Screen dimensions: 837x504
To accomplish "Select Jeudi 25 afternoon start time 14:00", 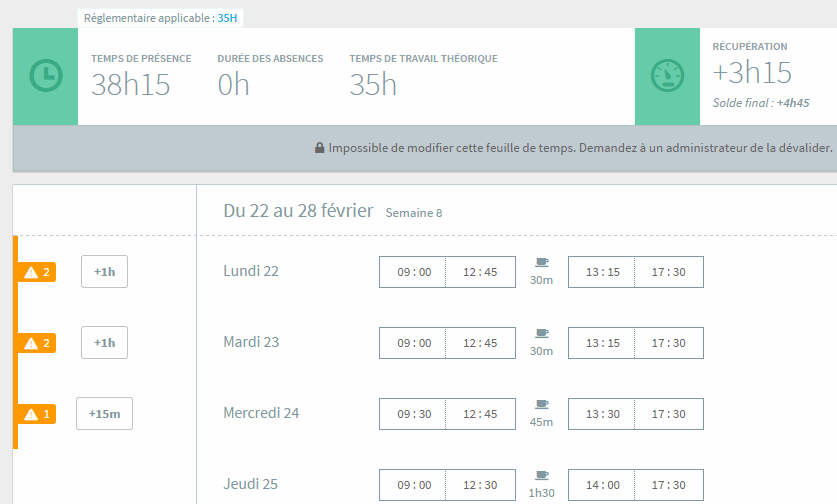I will click(602, 485).
